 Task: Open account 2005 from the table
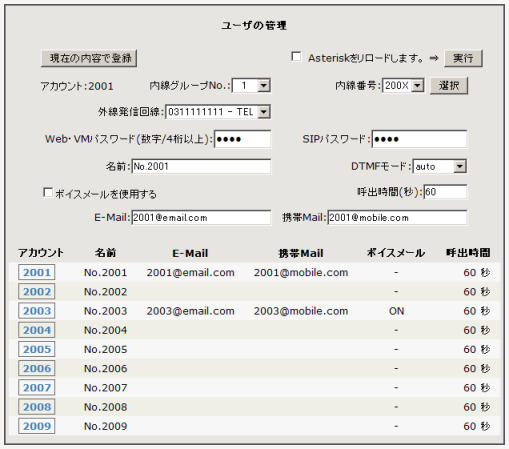(x=37, y=349)
